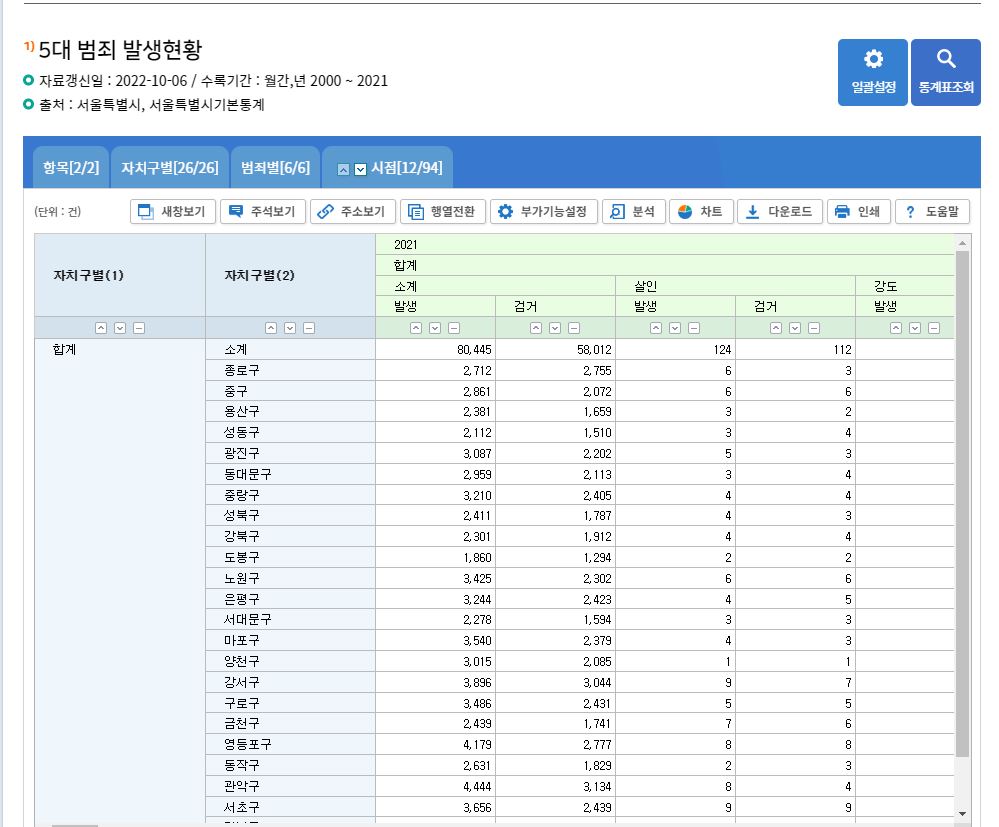
Task: Open 도움말 help
Action: click(932, 212)
